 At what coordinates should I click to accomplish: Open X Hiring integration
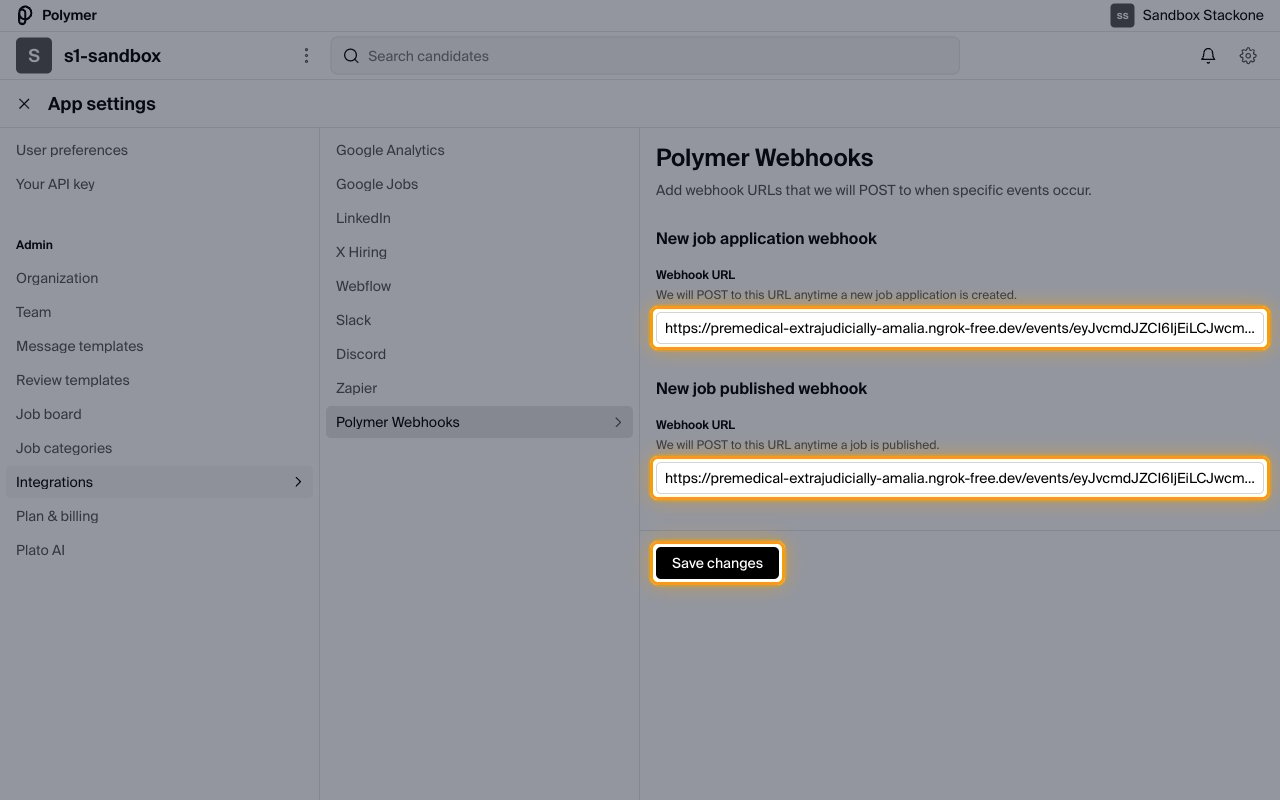pos(361,252)
